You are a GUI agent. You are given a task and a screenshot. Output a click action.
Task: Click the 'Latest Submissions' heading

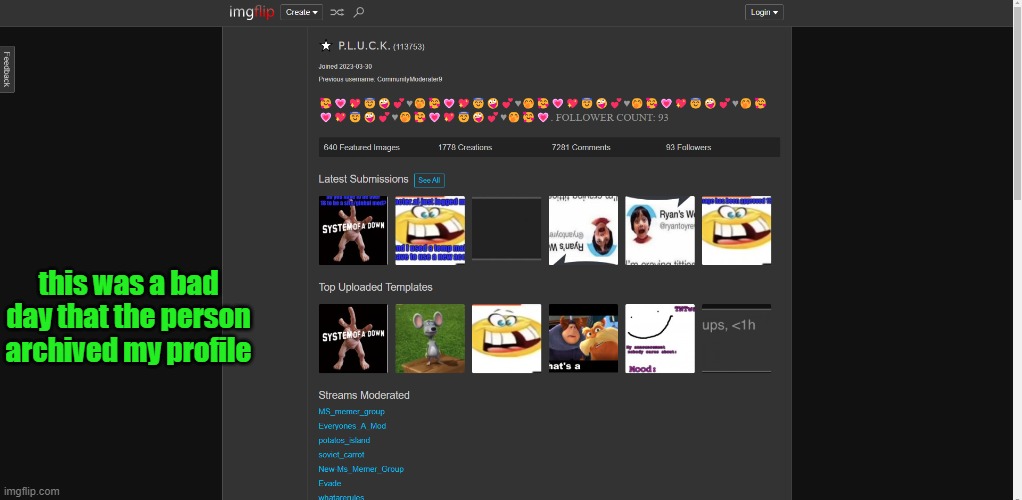[363, 179]
